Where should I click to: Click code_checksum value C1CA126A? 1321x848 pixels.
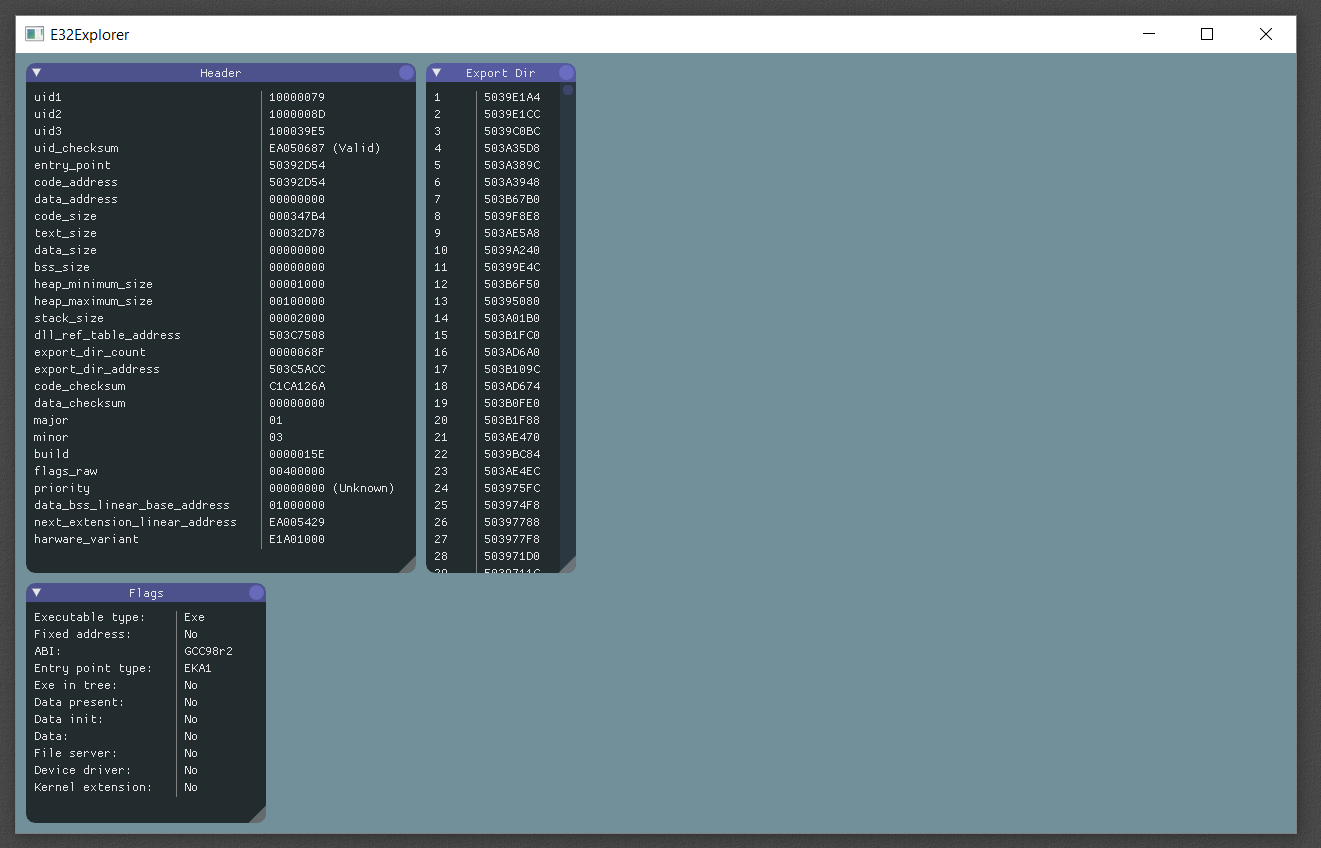[297, 386]
